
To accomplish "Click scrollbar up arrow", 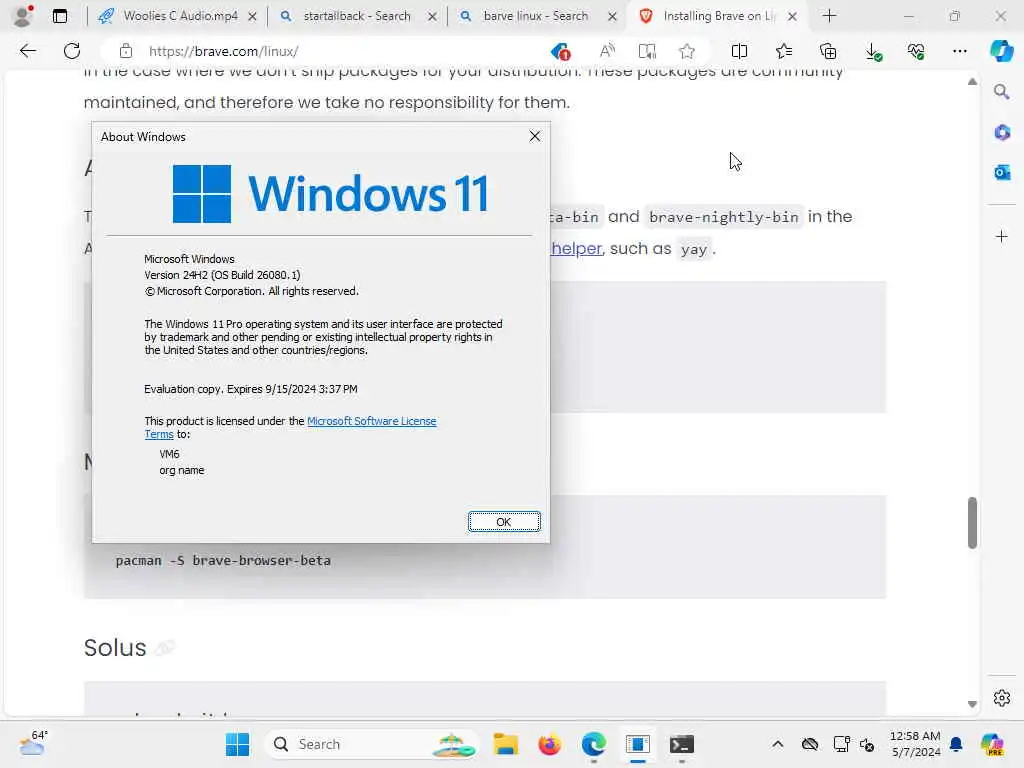I will [972, 82].
